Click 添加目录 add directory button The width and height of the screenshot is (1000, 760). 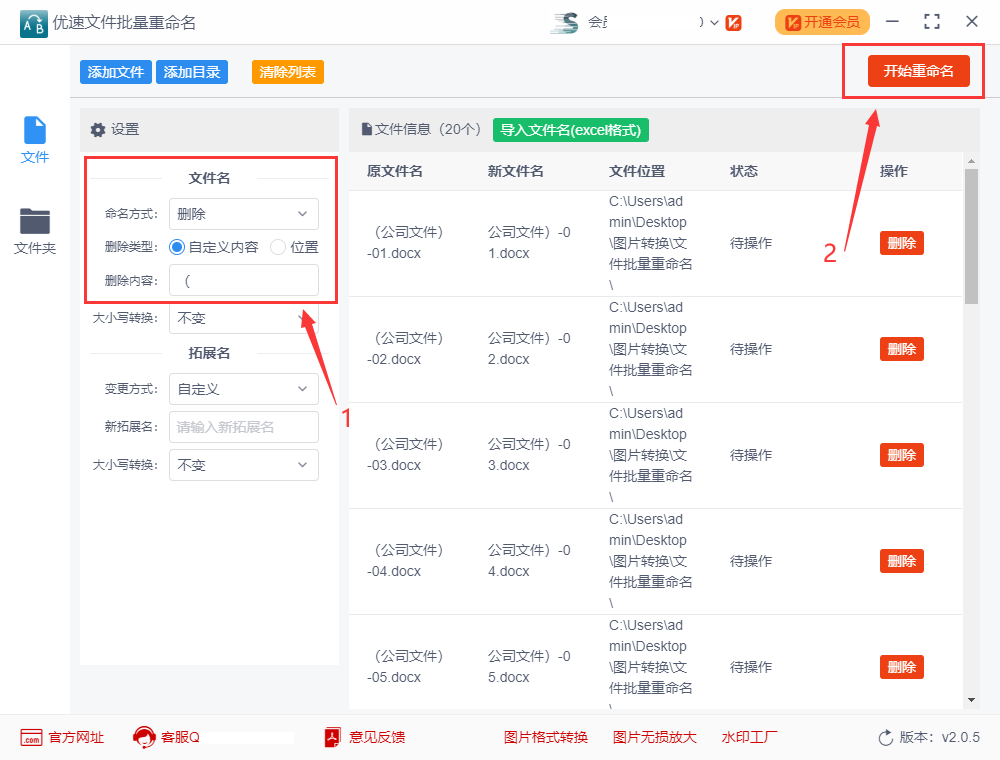point(192,72)
